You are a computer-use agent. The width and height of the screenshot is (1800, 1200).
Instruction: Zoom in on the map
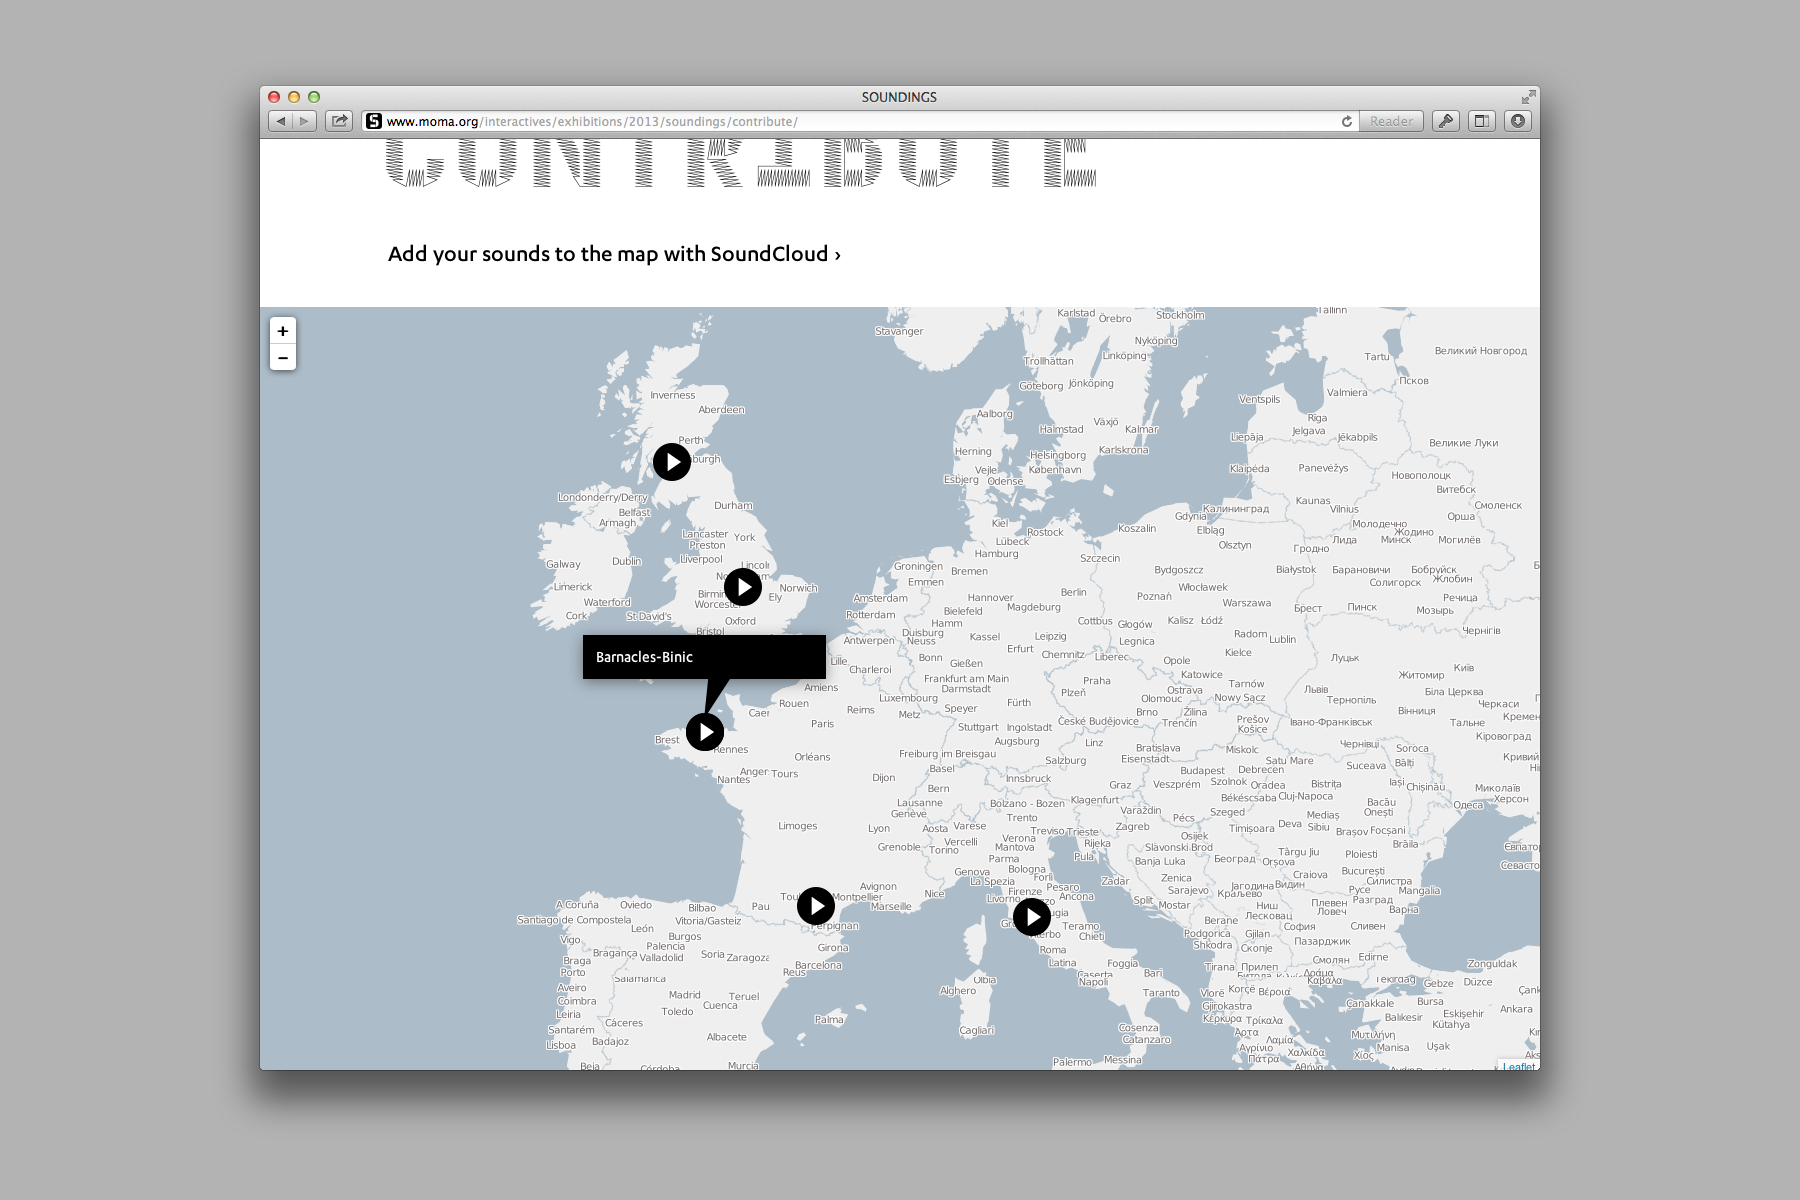click(283, 331)
